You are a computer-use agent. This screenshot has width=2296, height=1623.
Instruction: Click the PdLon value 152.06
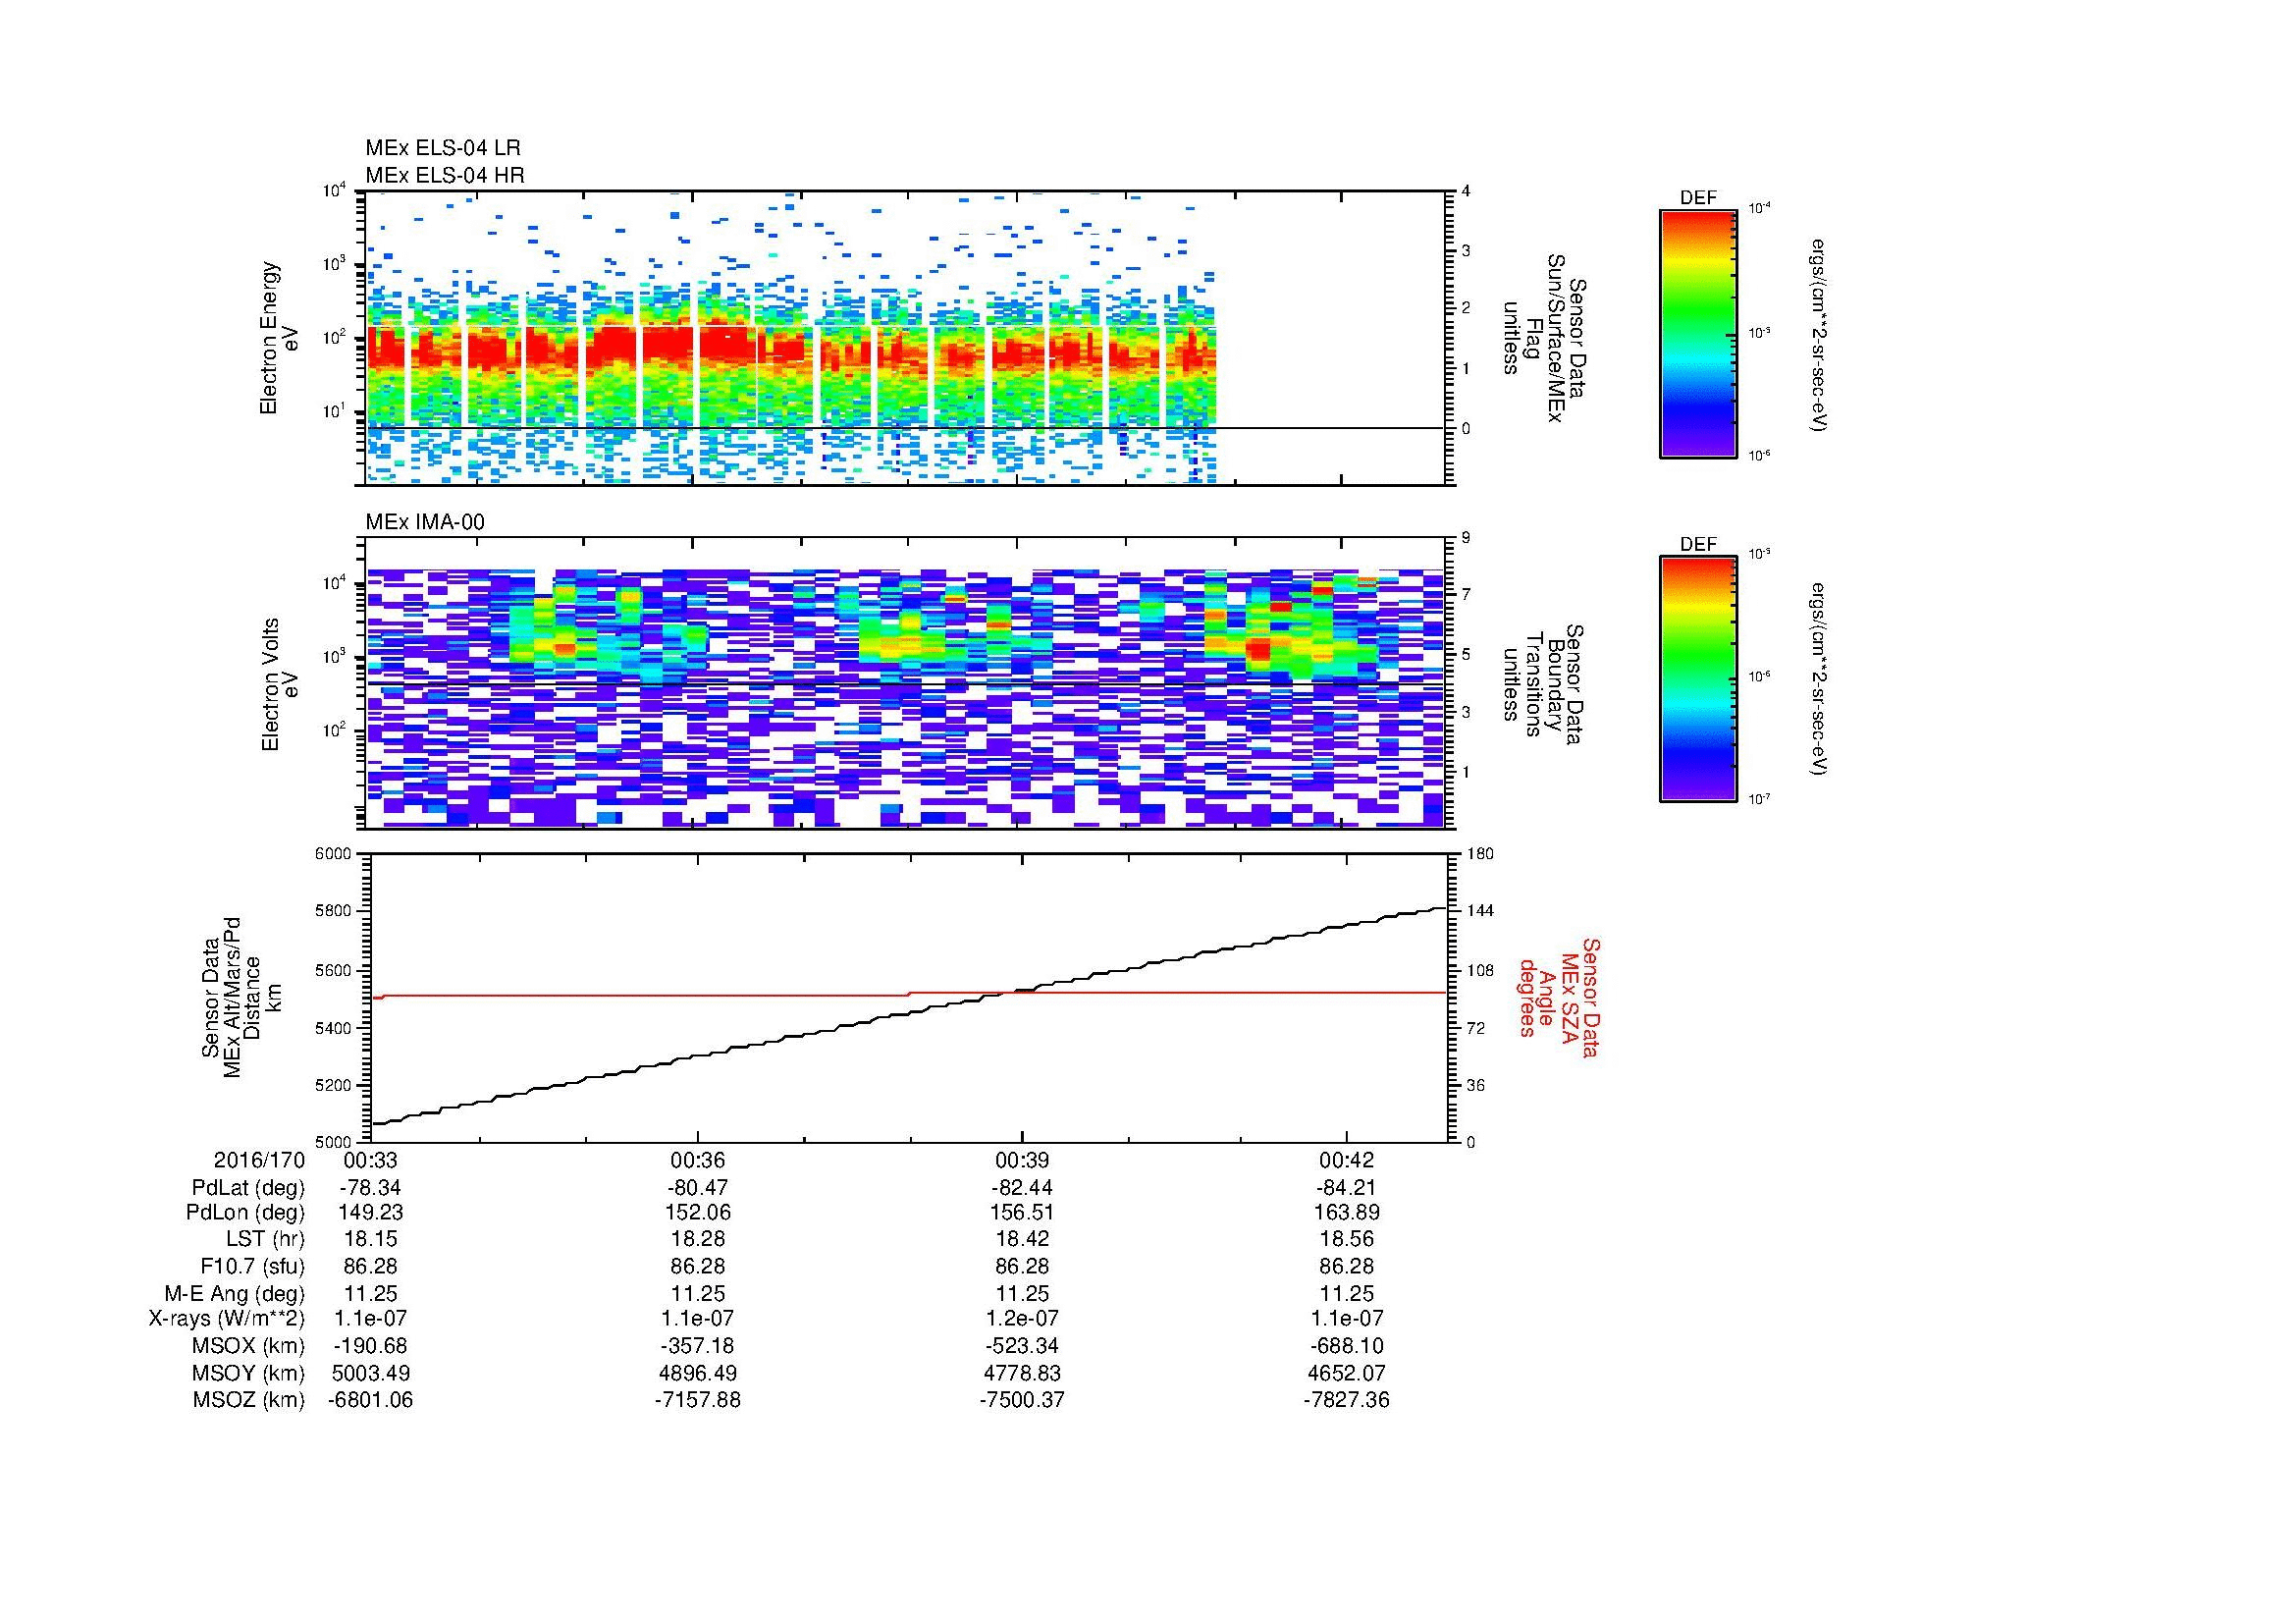698,1213
